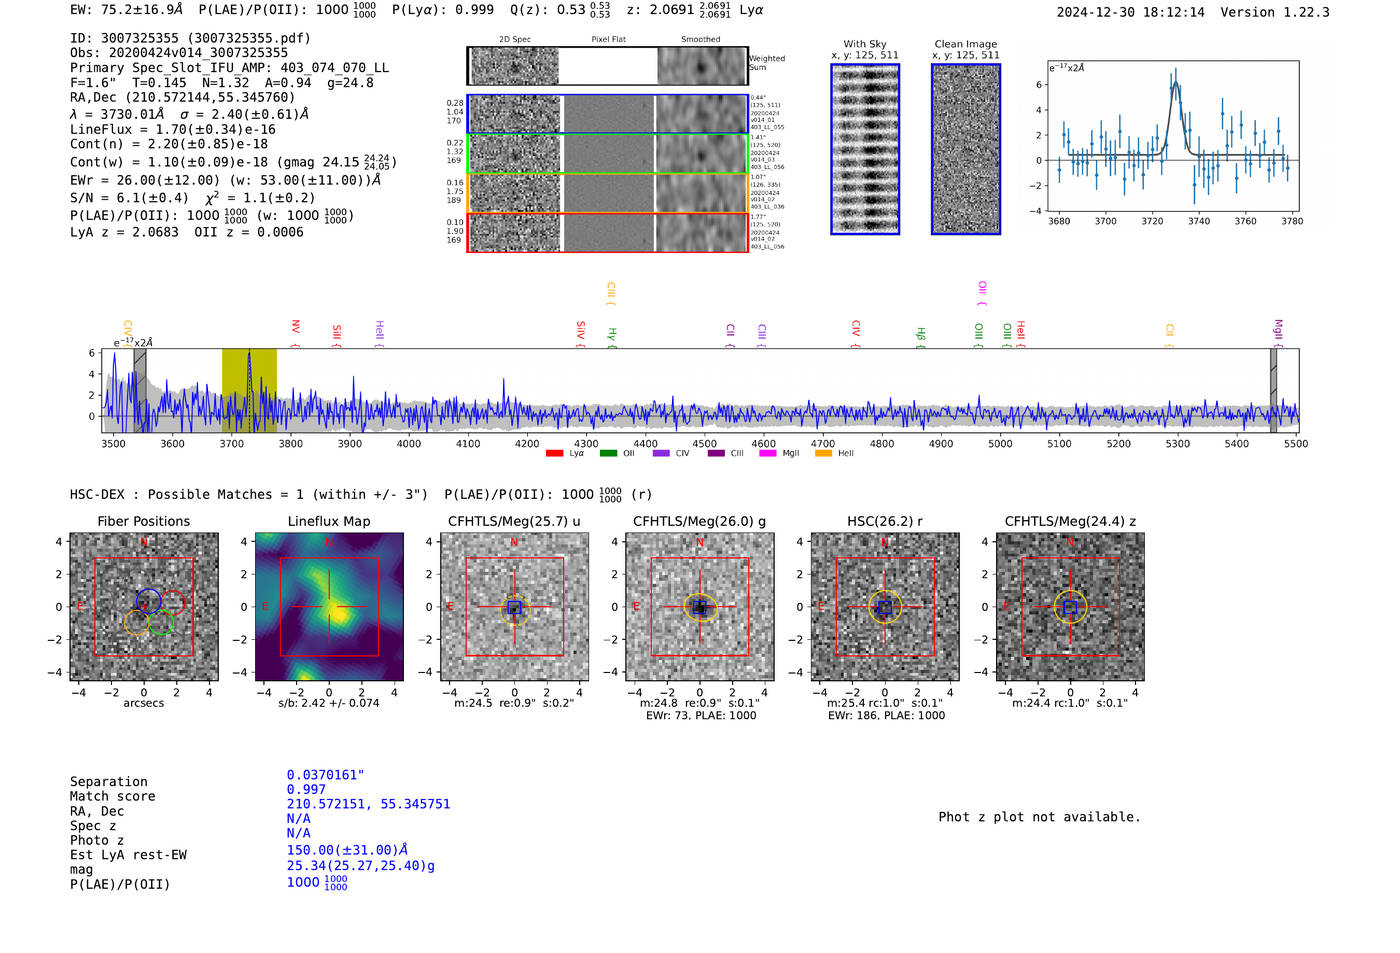Click the emission line Gaussian fit plot
The image size is (1400, 953).
click(x=1172, y=136)
